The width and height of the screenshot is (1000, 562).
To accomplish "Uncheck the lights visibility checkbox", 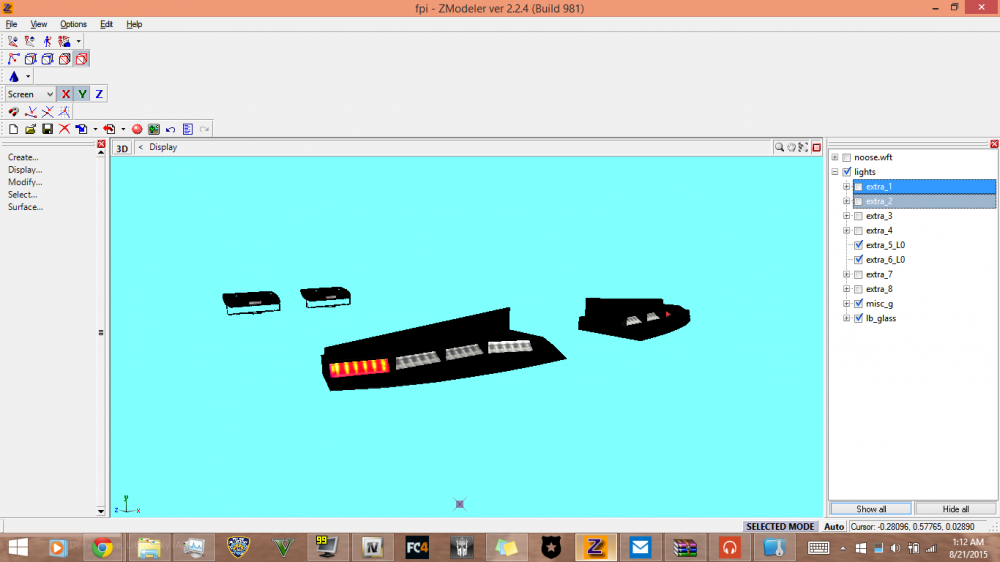I will tap(847, 172).
